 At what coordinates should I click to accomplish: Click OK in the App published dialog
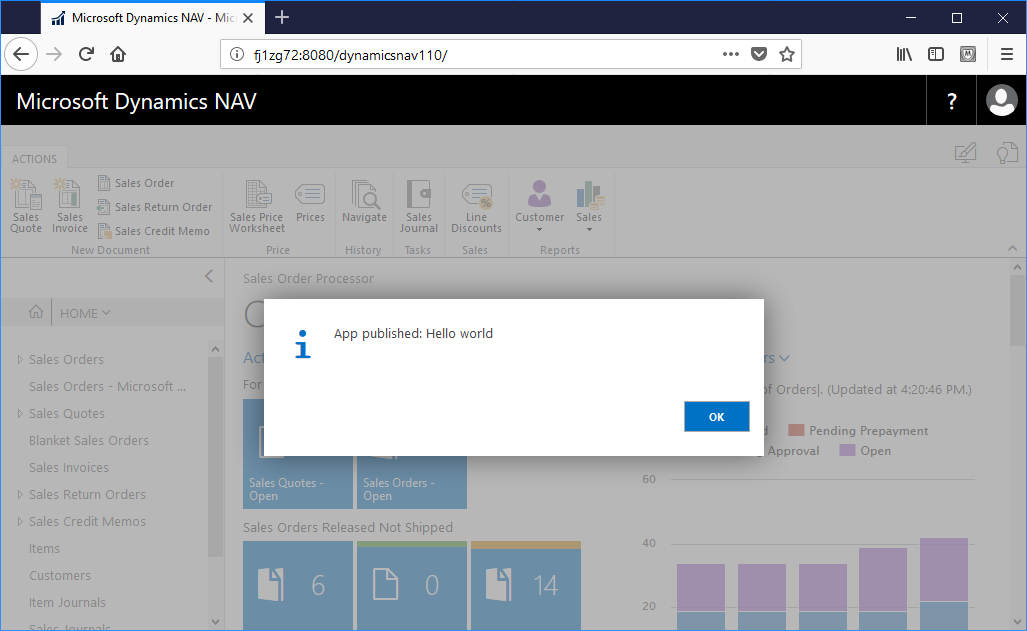click(x=717, y=417)
